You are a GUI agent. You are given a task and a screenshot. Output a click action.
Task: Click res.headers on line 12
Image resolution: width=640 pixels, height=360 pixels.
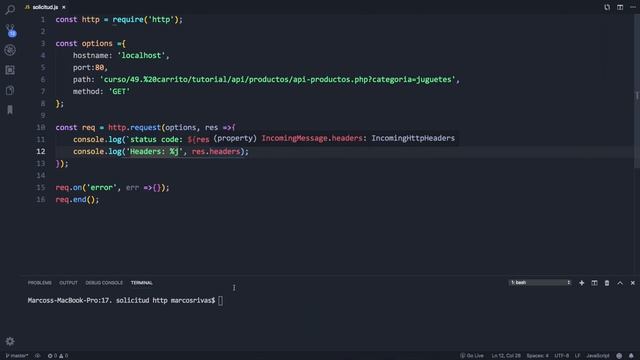pyautogui.click(x=216, y=151)
